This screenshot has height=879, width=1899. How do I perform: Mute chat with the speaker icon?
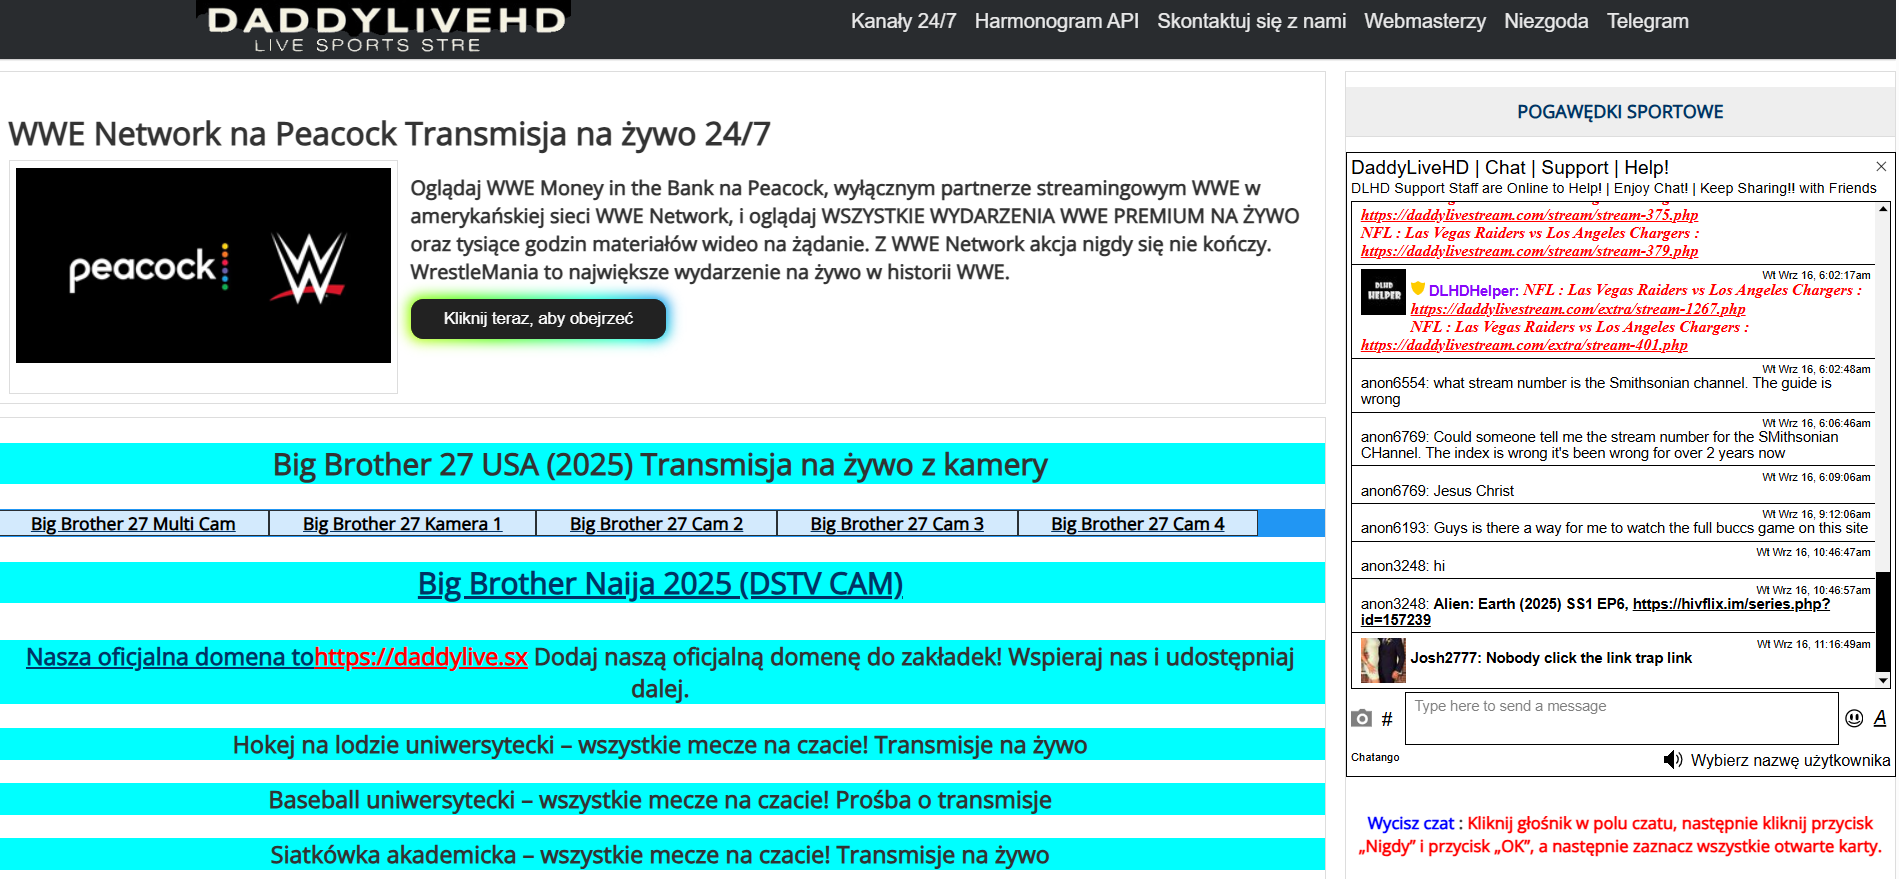pos(1672,760)
